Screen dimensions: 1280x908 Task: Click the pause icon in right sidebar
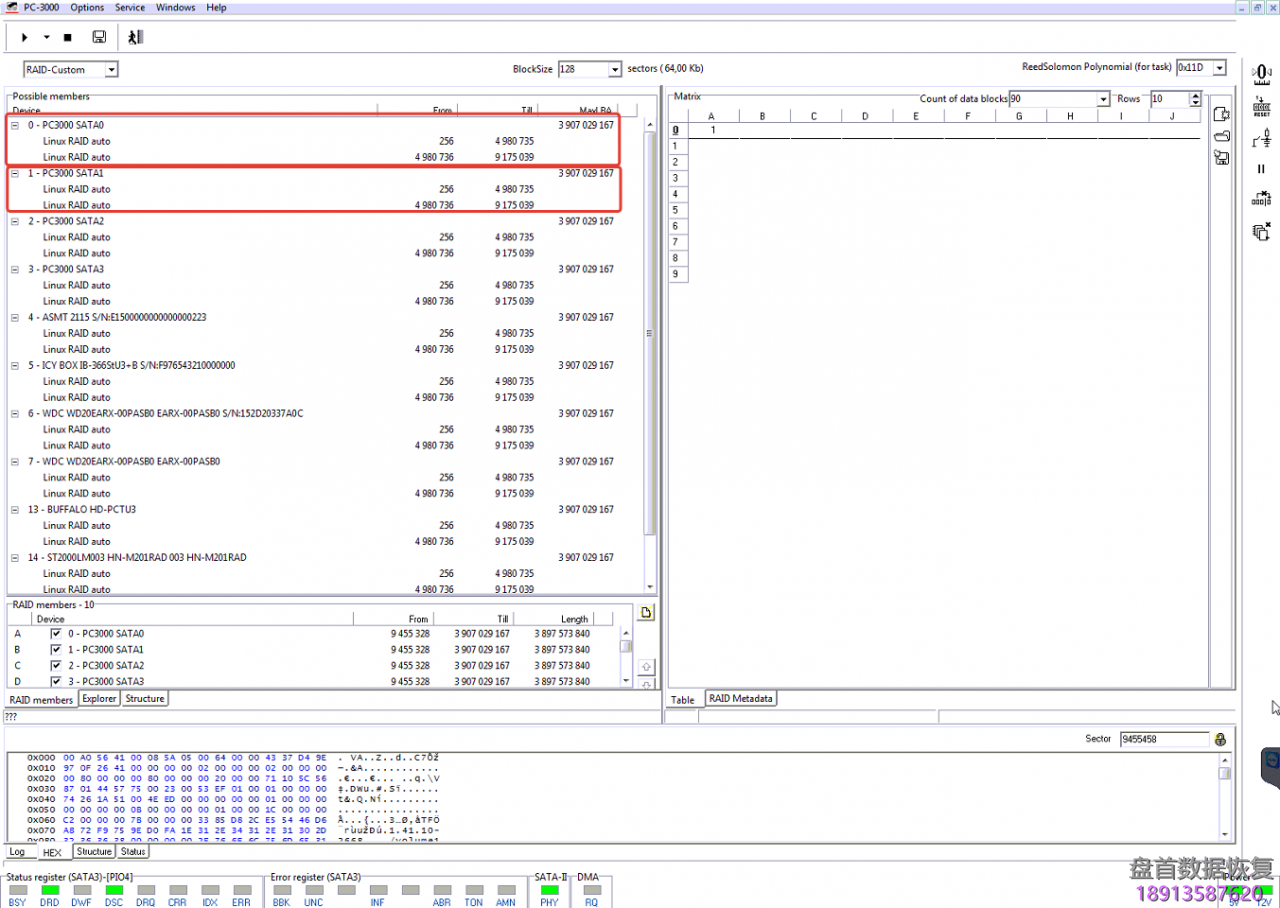tap(1261, 169)
